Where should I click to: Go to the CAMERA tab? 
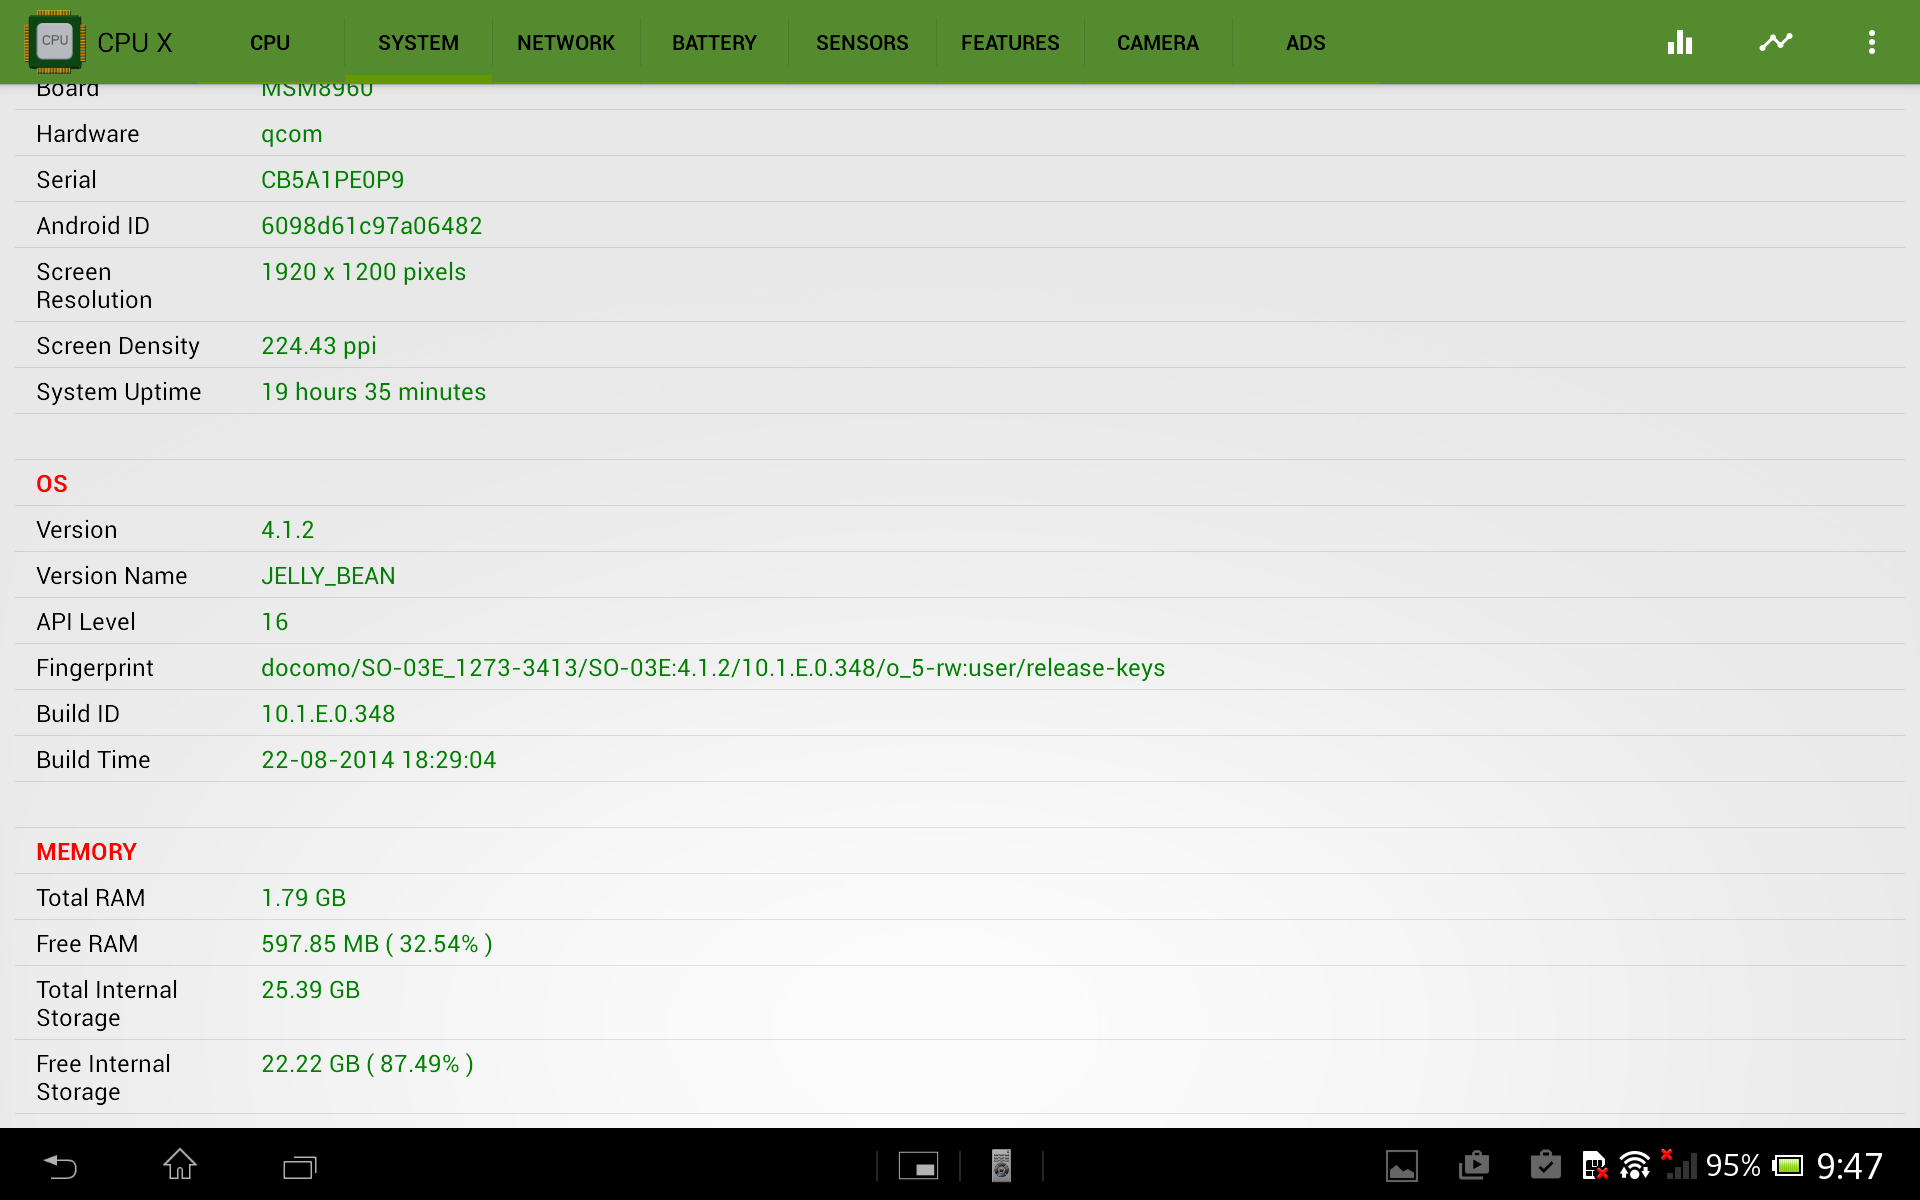tap(1158, 43)
